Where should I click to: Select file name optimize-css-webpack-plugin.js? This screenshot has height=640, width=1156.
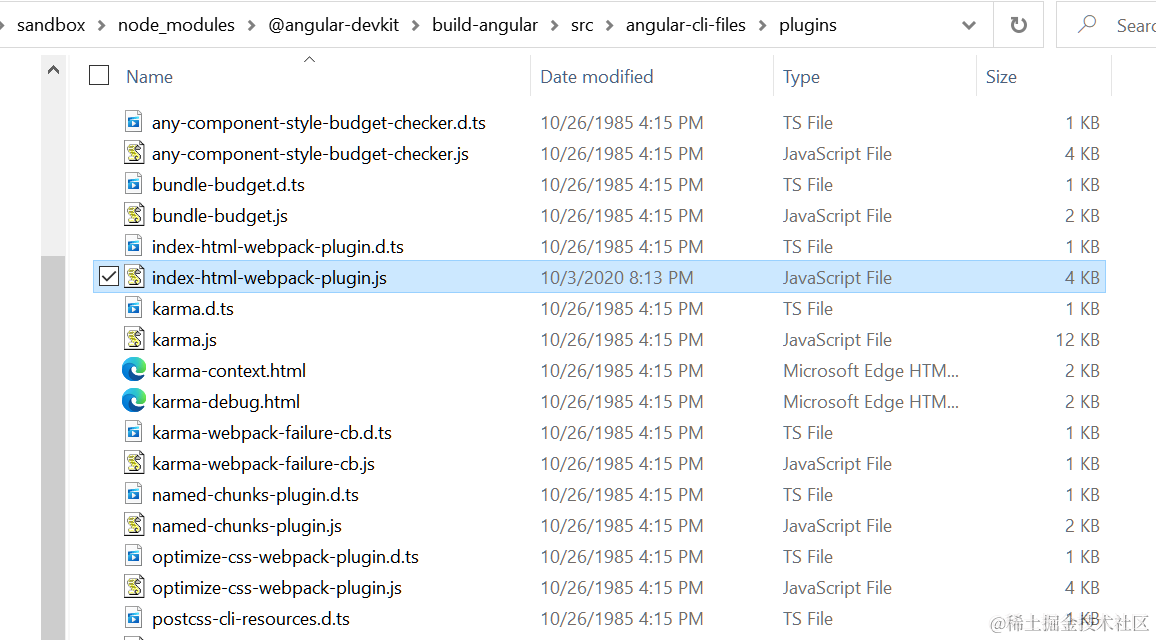276,587
